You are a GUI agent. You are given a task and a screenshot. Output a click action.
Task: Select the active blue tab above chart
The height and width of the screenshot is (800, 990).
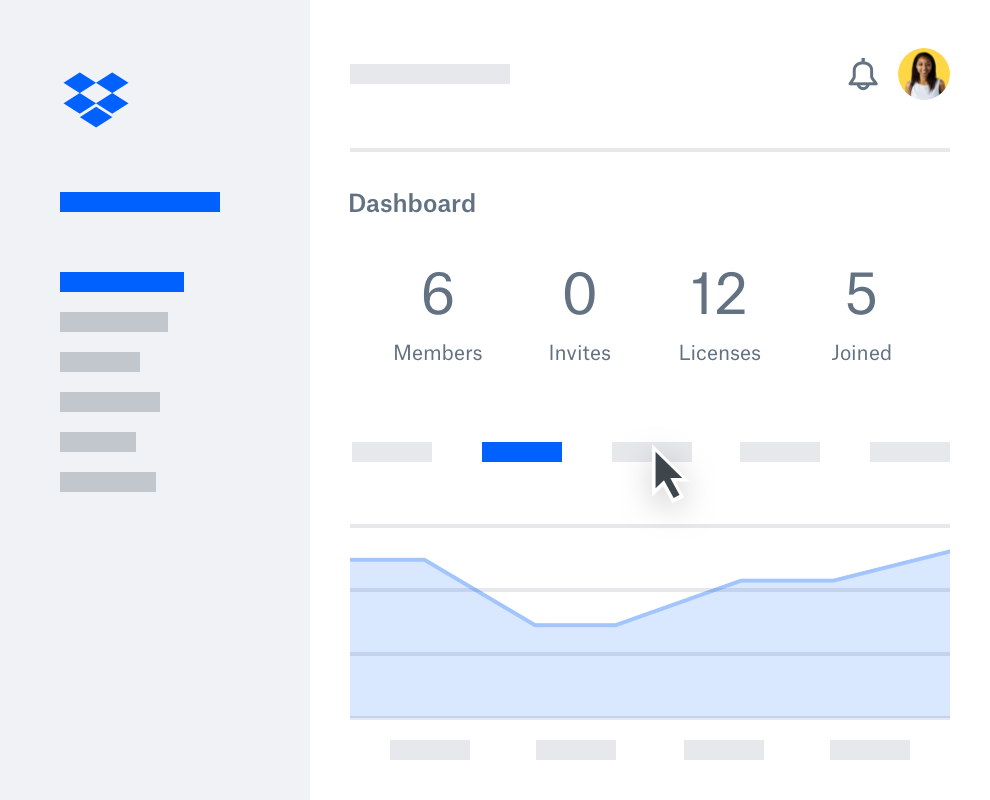(x=521, y=452)
